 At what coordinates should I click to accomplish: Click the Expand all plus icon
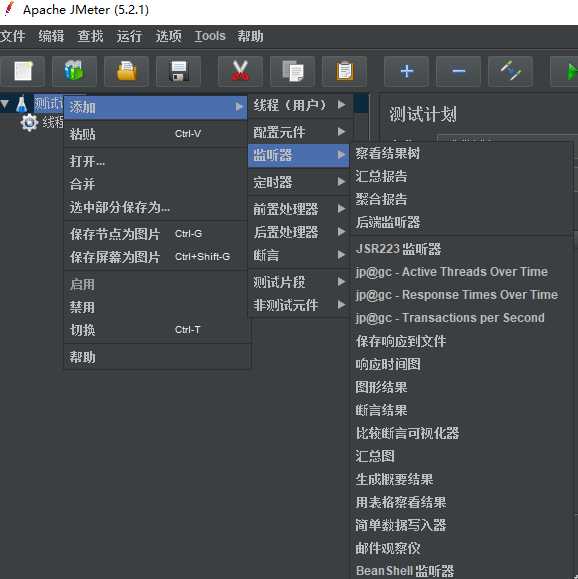[407, 71]
